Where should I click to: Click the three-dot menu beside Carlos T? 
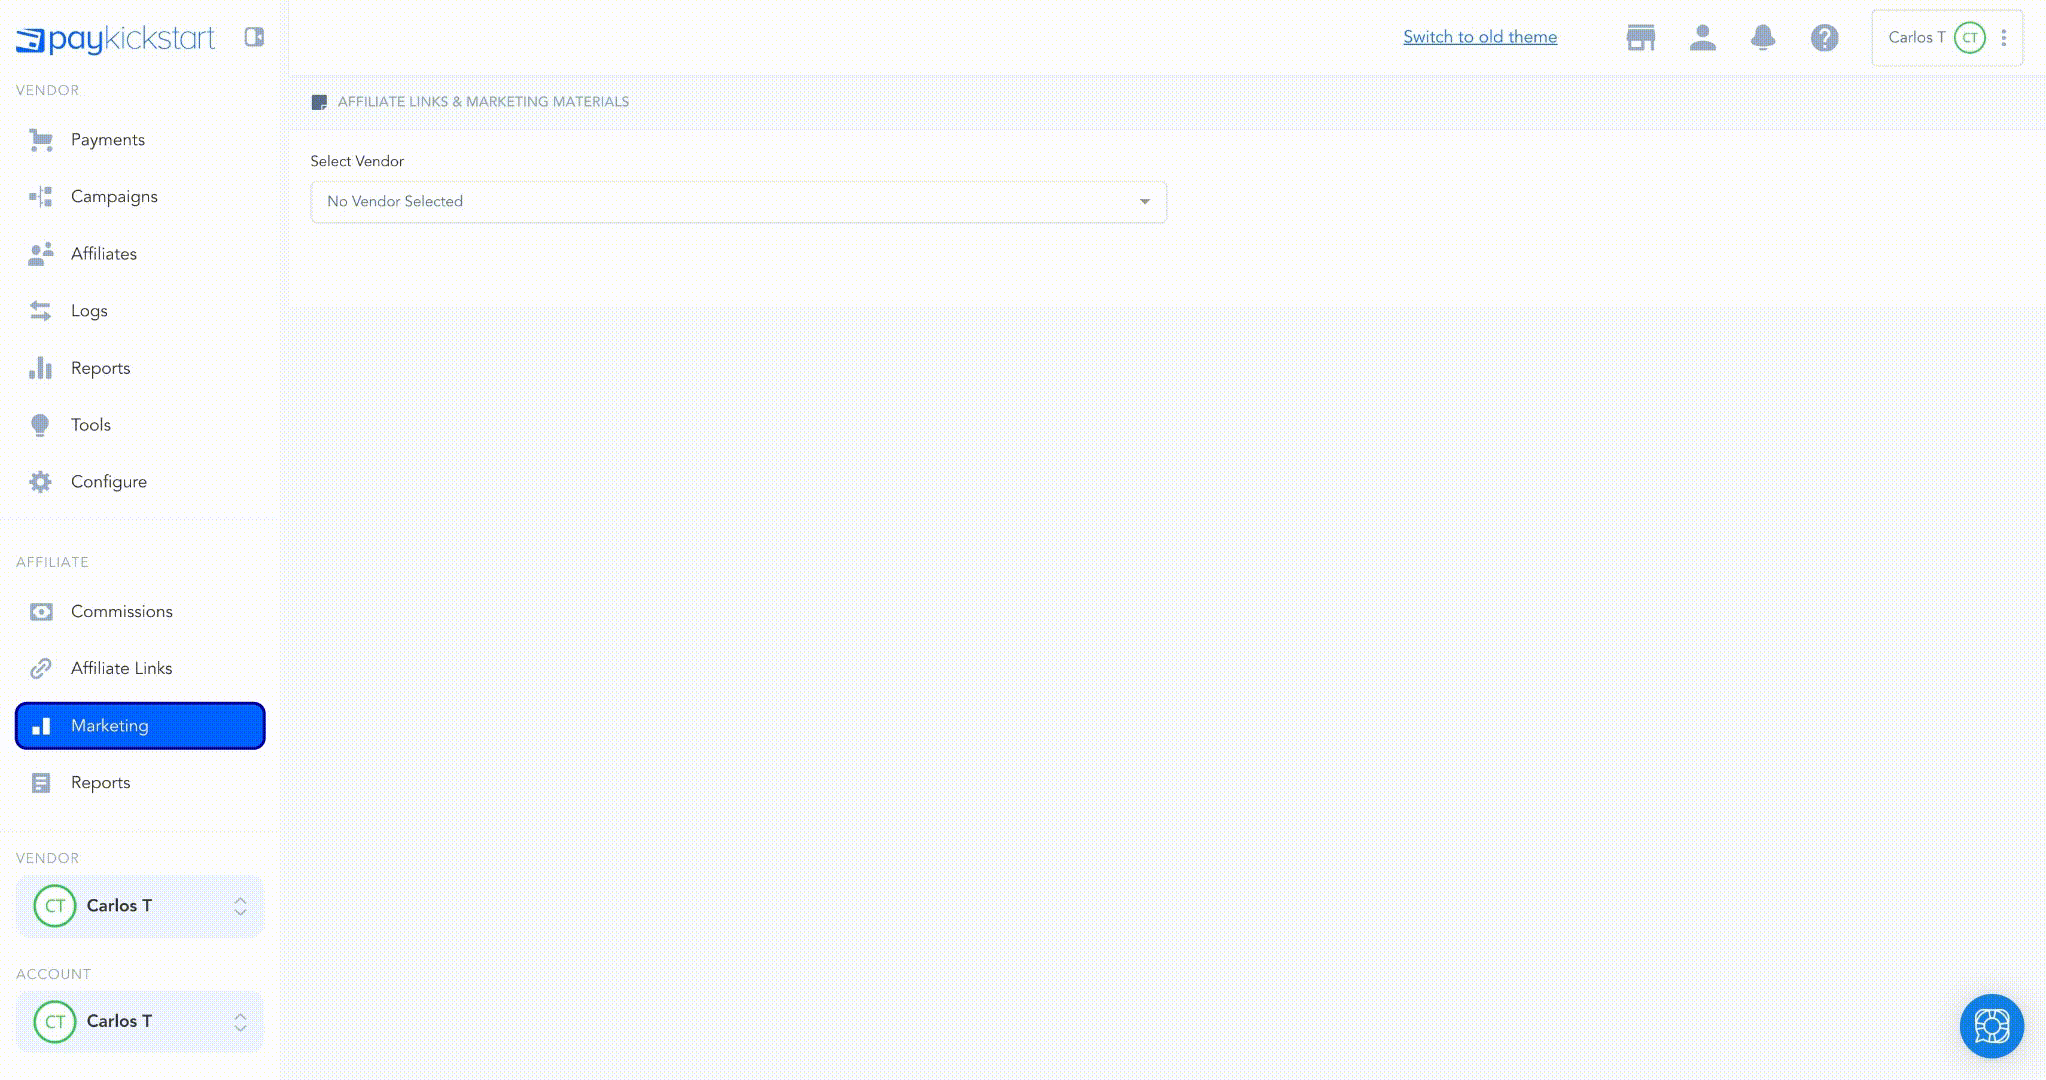[2004, 38]
